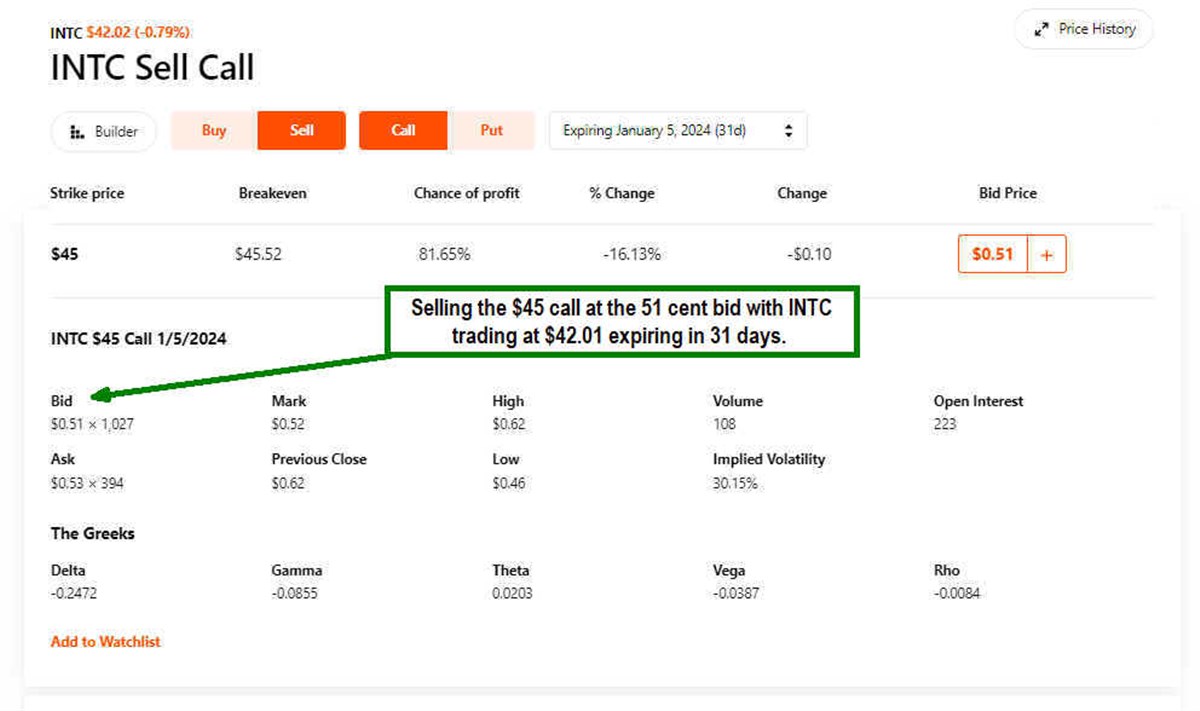Click the plus icon beside $0.51

tap(1047, 255)
